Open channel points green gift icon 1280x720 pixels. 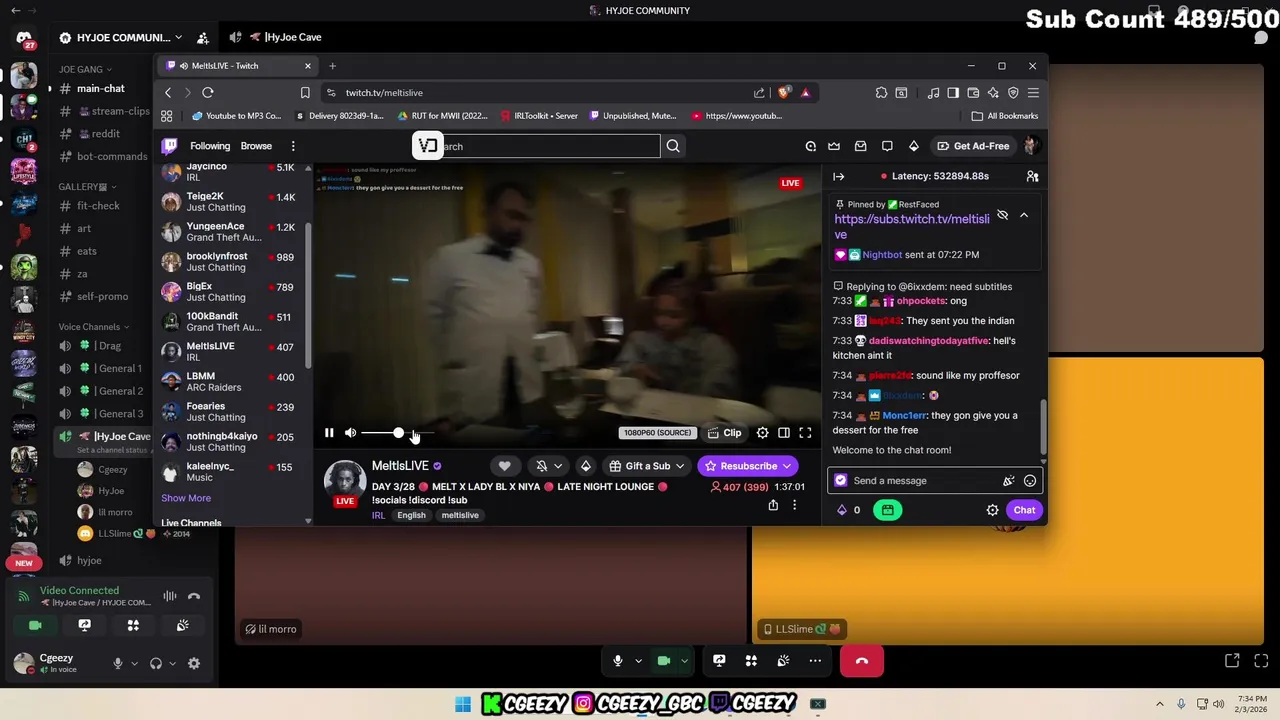887,510
